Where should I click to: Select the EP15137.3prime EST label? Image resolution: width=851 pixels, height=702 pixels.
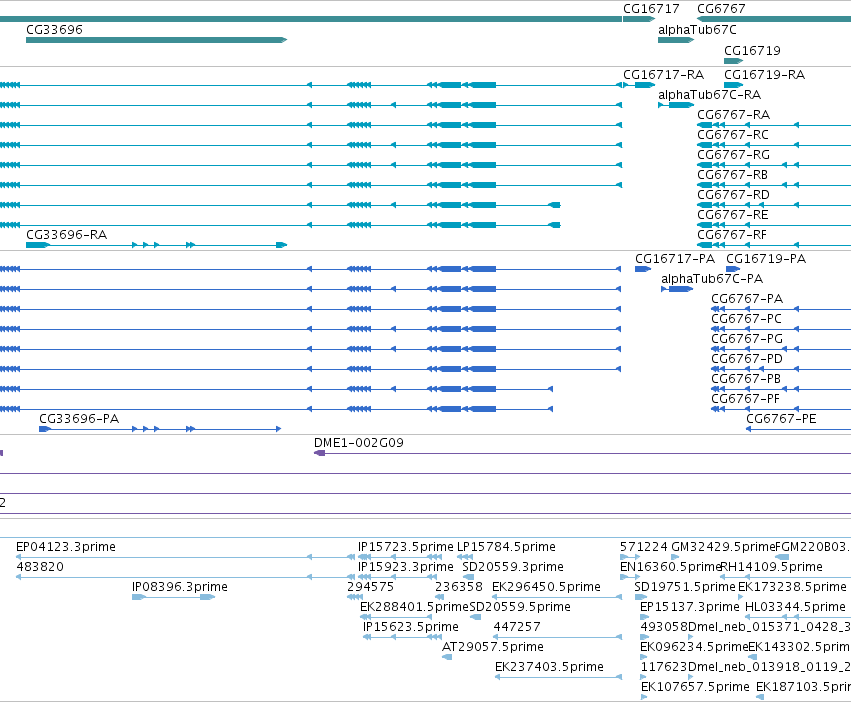click(x=690, y=607)
